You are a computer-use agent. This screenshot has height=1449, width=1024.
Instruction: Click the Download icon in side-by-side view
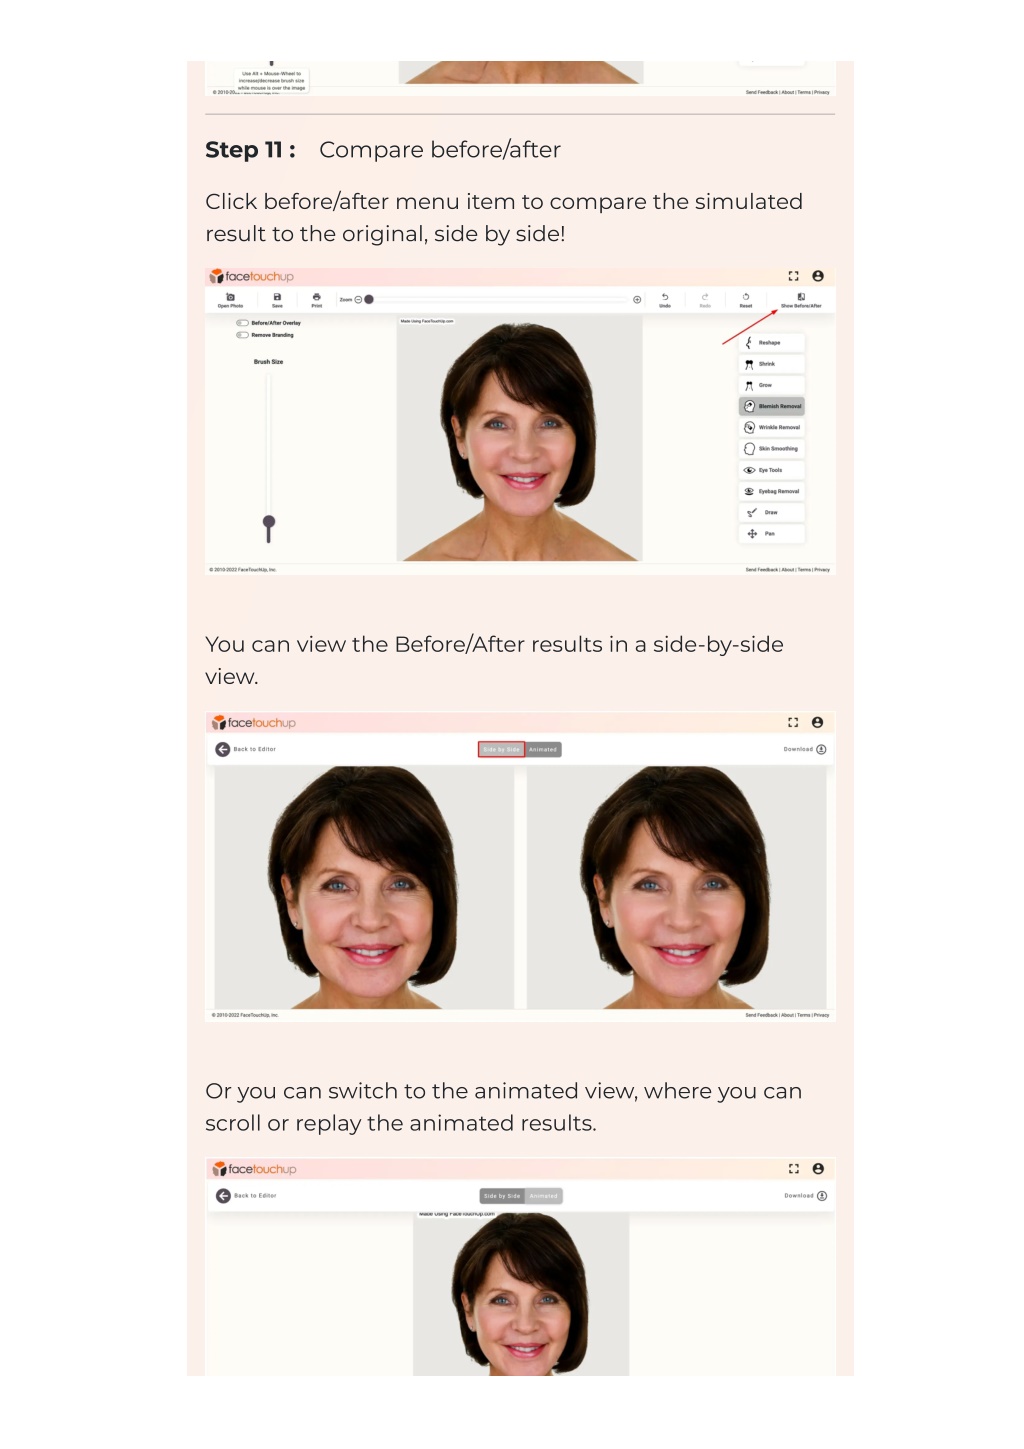point(821,749)
